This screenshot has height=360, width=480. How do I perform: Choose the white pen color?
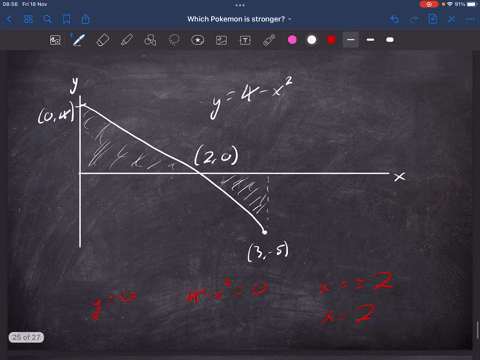312,40
